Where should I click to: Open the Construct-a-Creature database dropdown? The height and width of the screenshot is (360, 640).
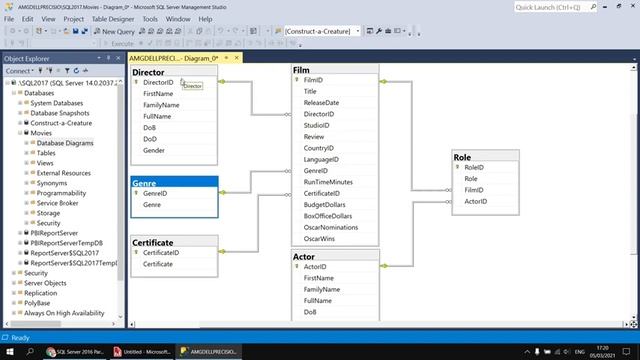[x=358, y=31]
